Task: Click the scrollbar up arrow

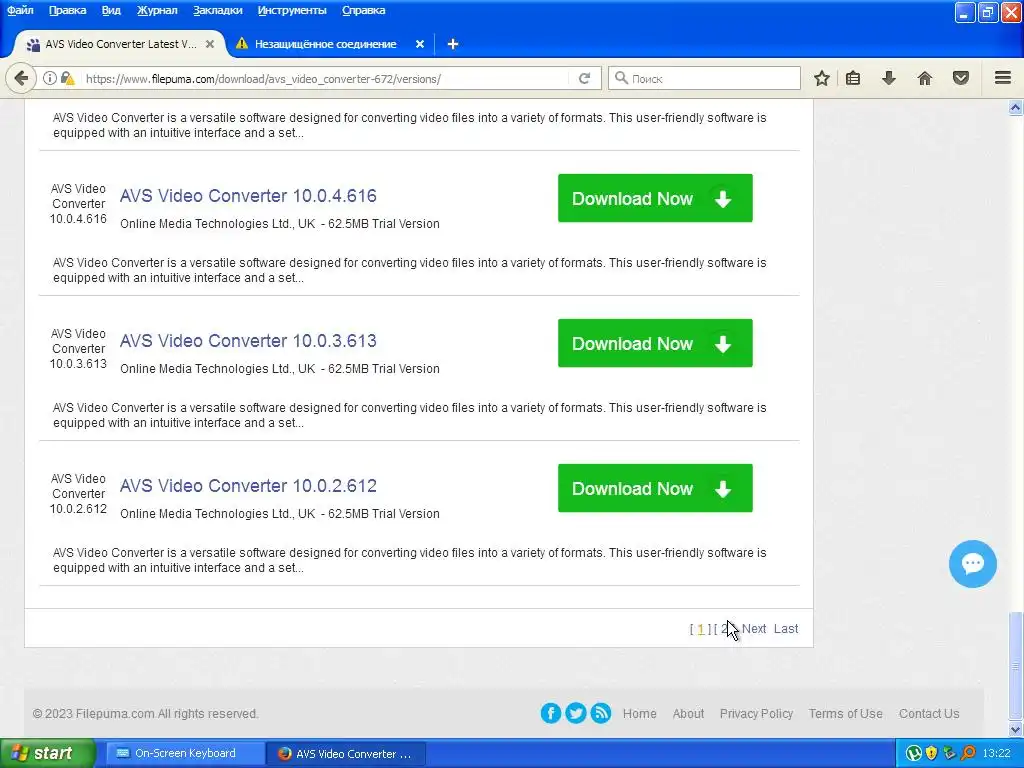Action: tap(1016, 107)
